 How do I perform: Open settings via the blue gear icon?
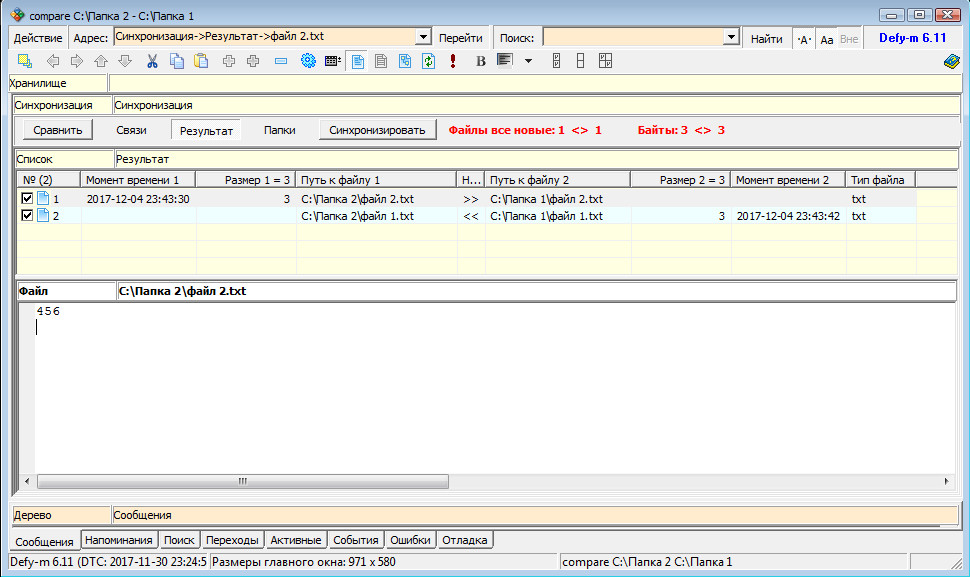(x=308, y=61)
